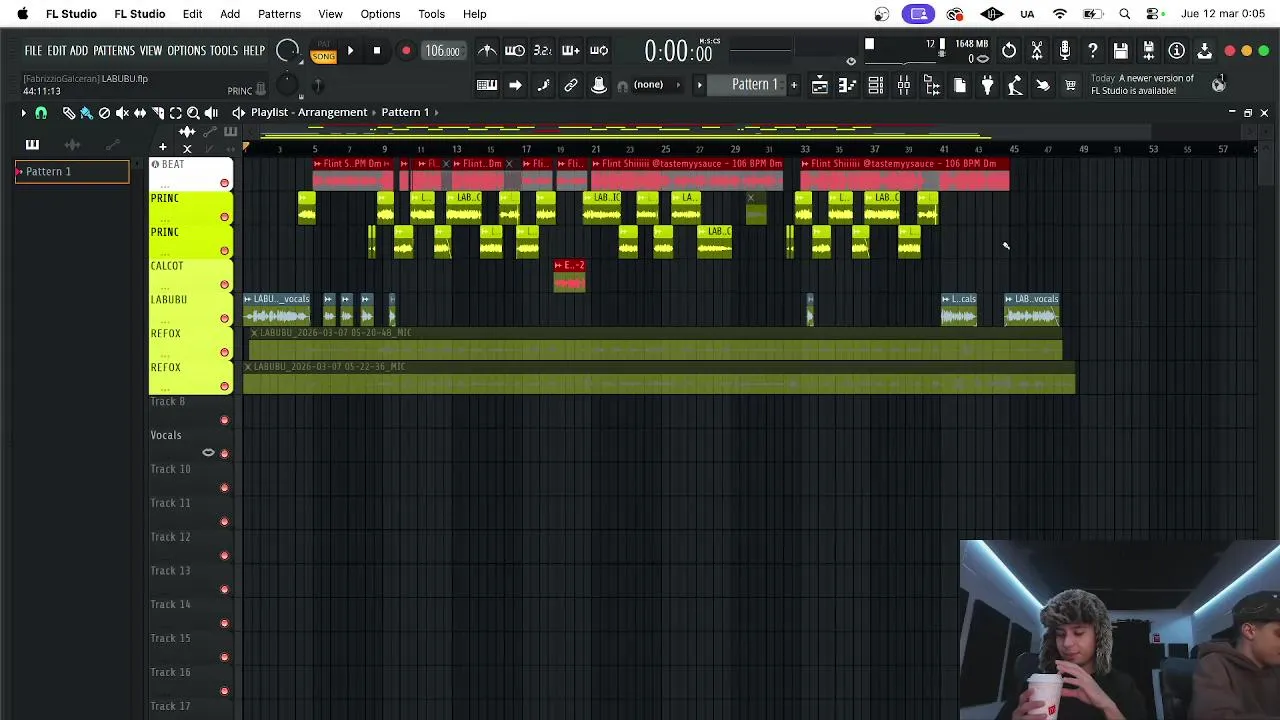Mute Track 10
Screen dimensions: 1280x720
(224, 488)
